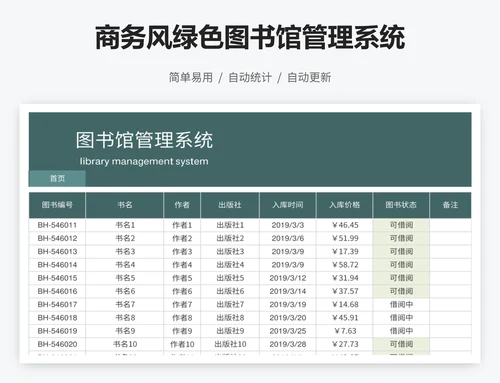500x383 pixels.
Task: Select the 图书状态 column header
Action: point(401,205)
